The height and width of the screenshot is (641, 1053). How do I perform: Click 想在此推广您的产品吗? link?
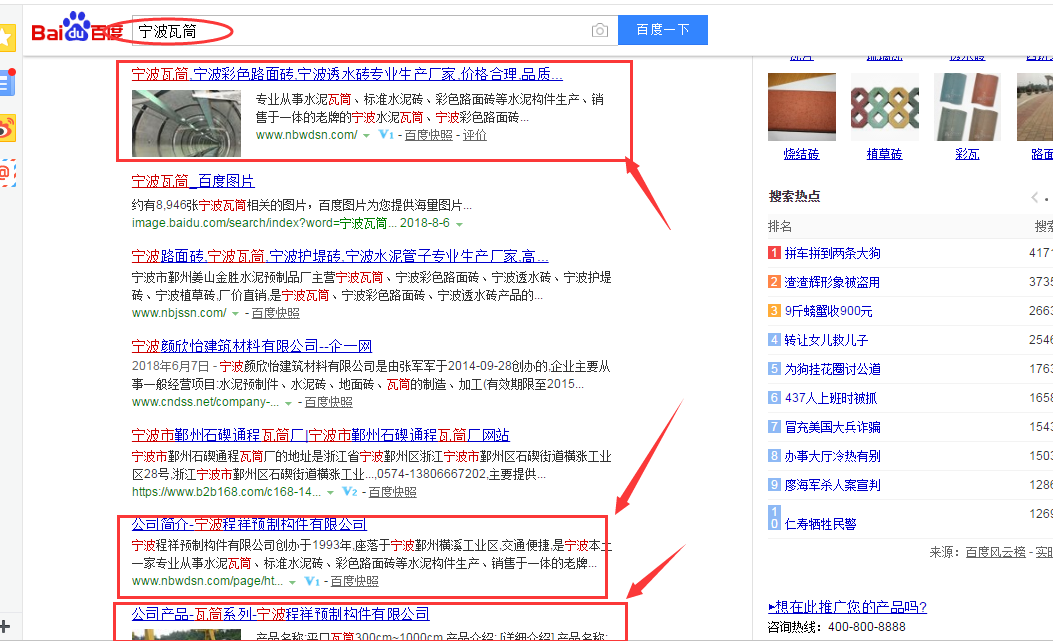pos(847,607)
